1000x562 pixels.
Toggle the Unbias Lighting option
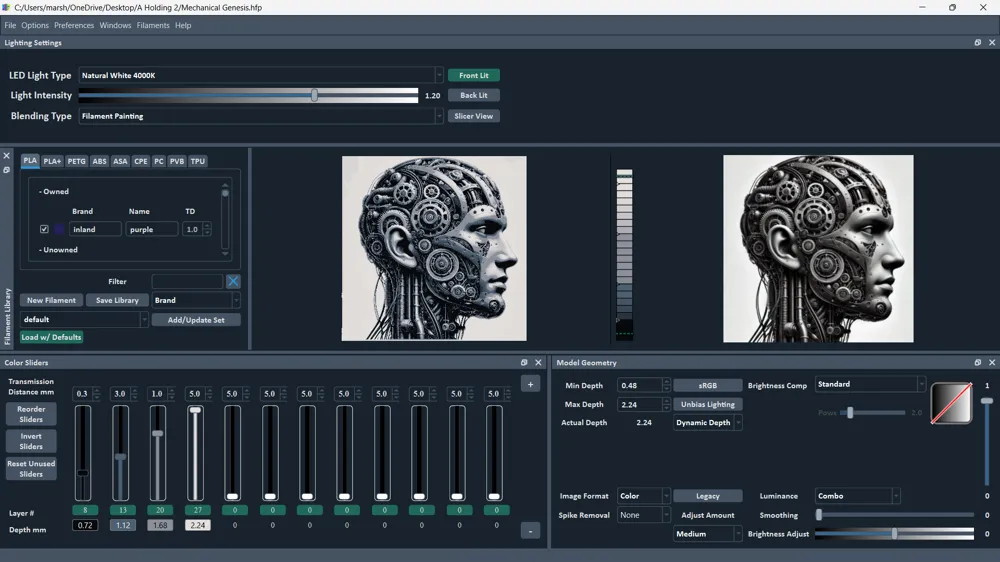(707, 405)
